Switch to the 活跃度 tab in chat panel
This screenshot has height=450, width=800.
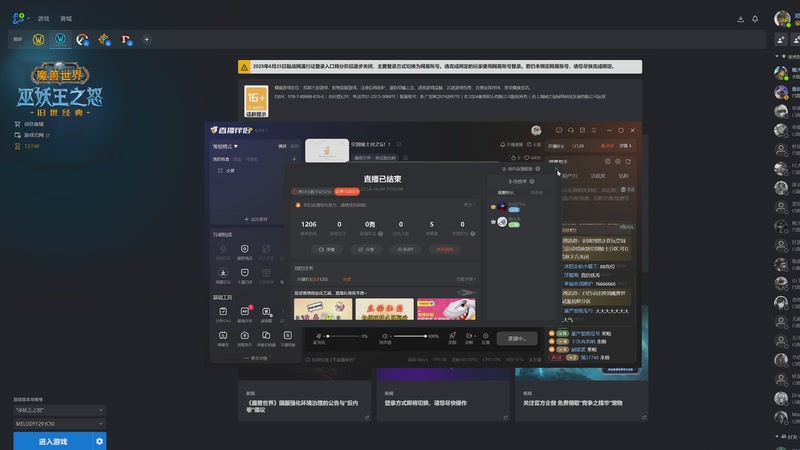pos(597,176)
